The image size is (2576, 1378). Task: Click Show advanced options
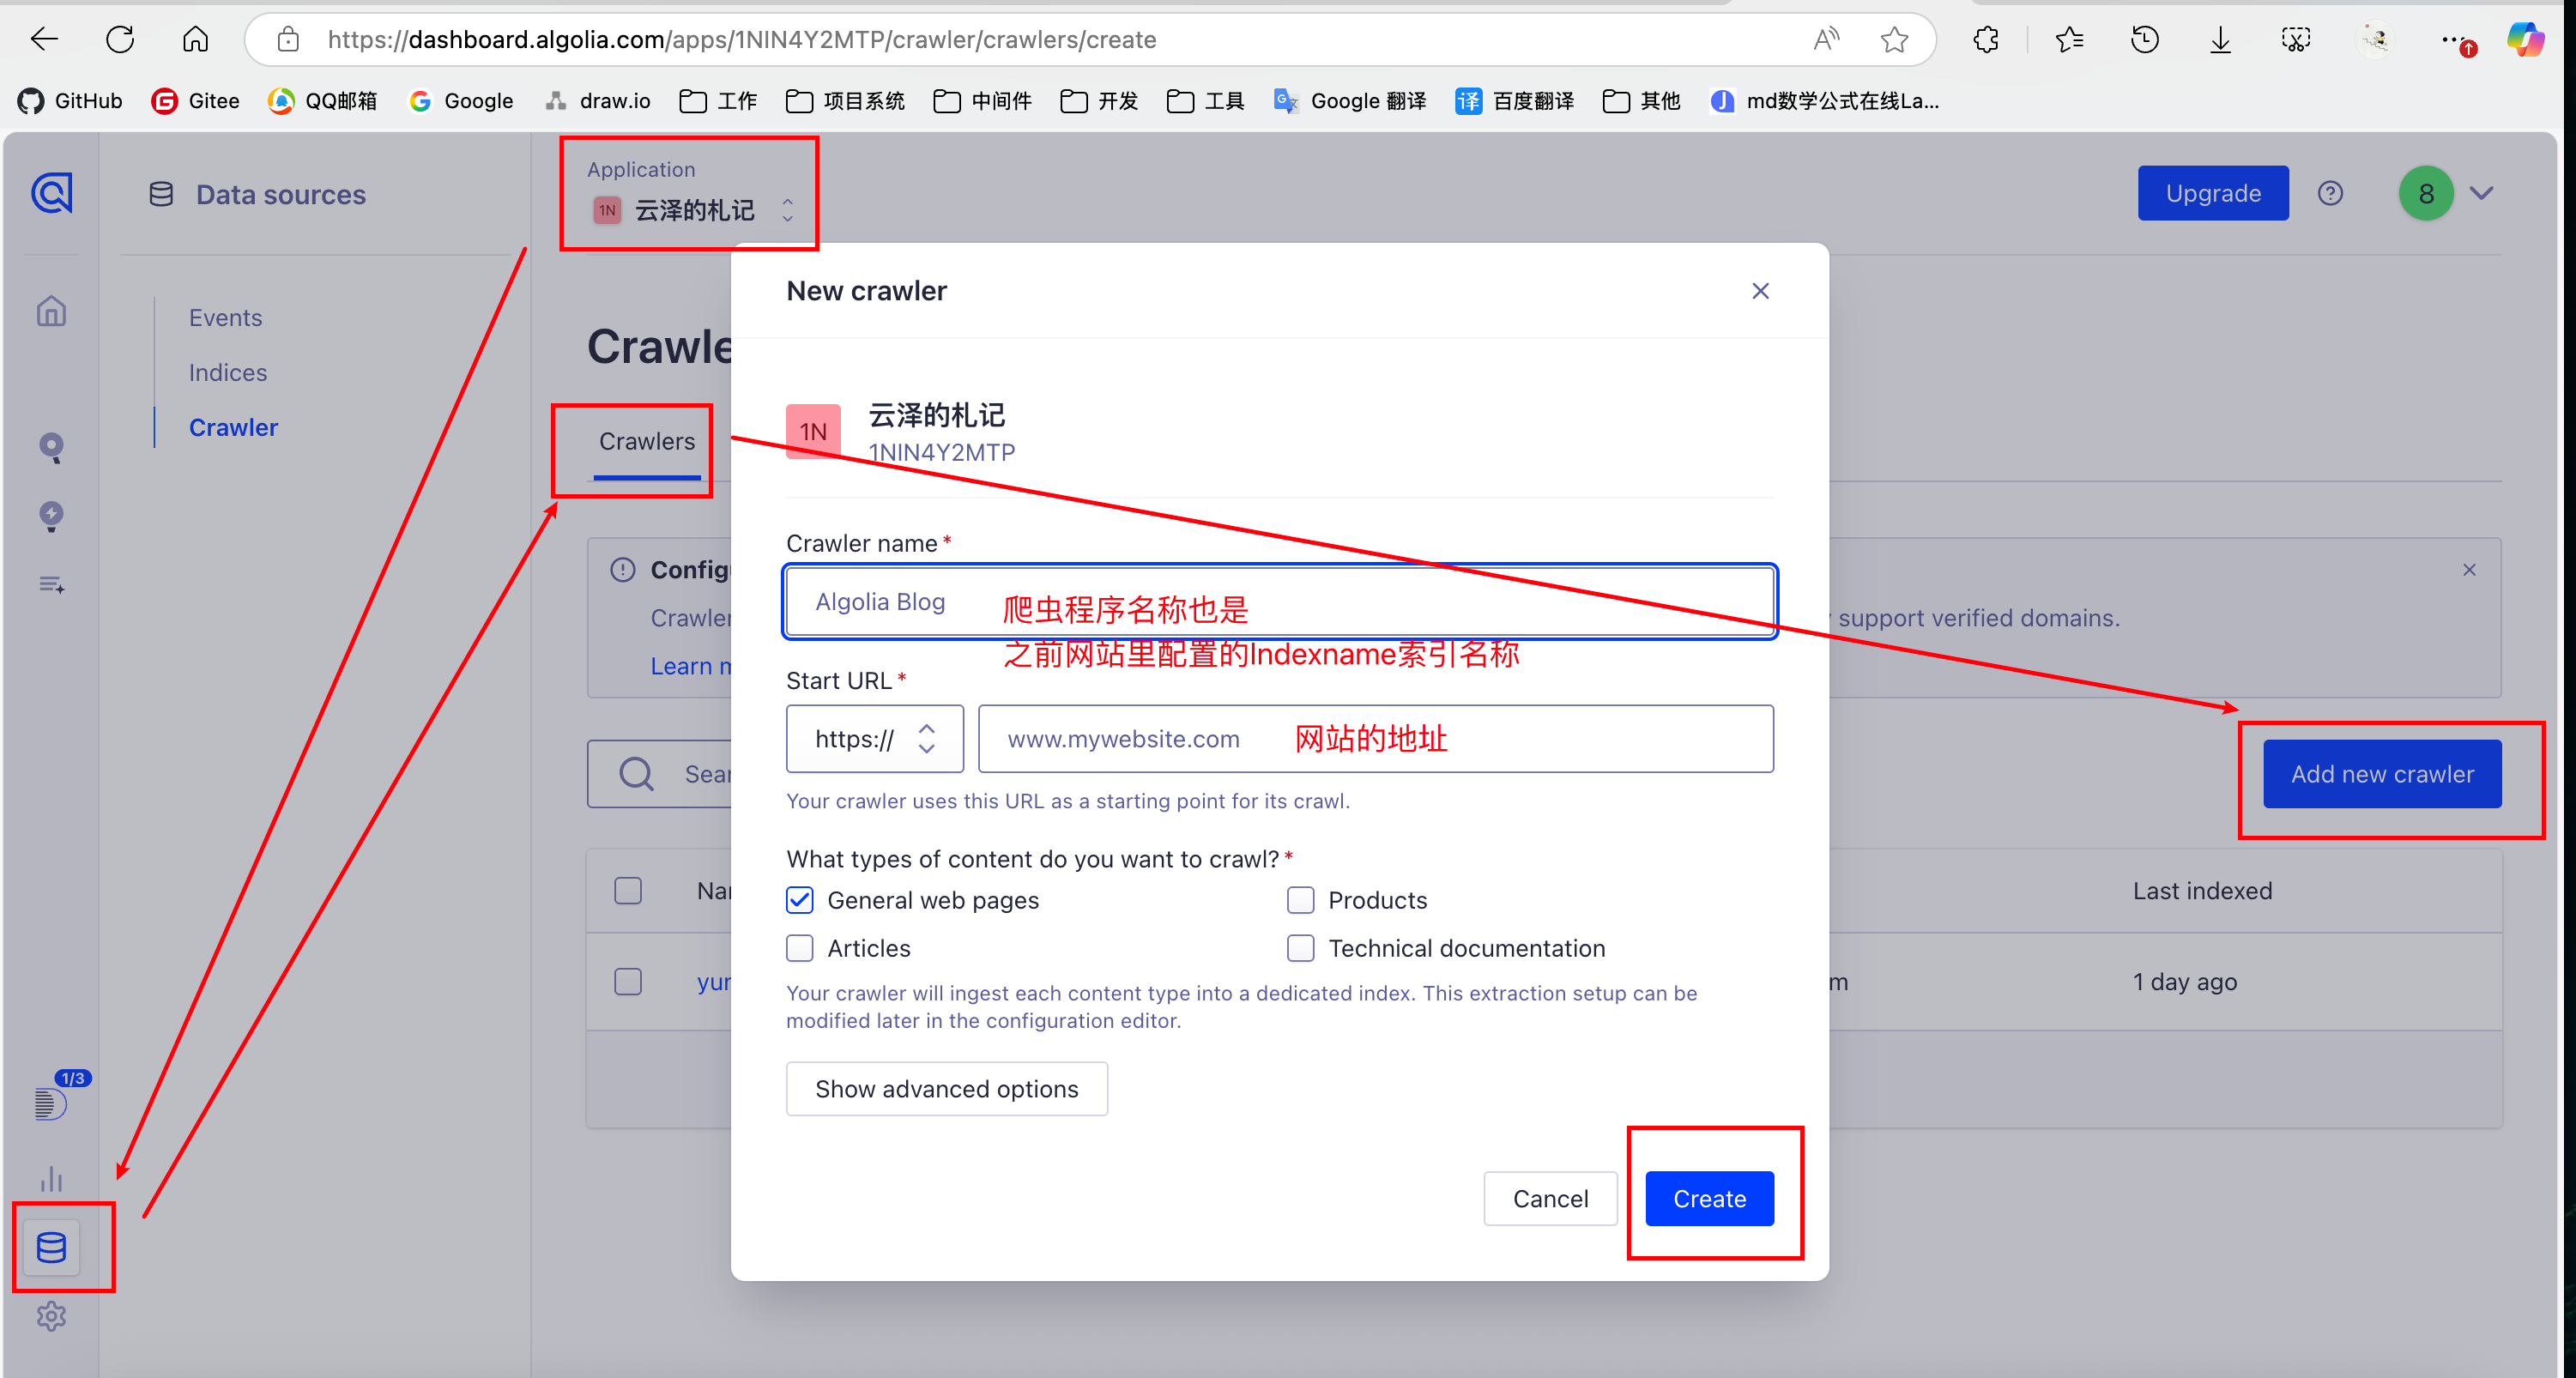tap(946, 1088)
